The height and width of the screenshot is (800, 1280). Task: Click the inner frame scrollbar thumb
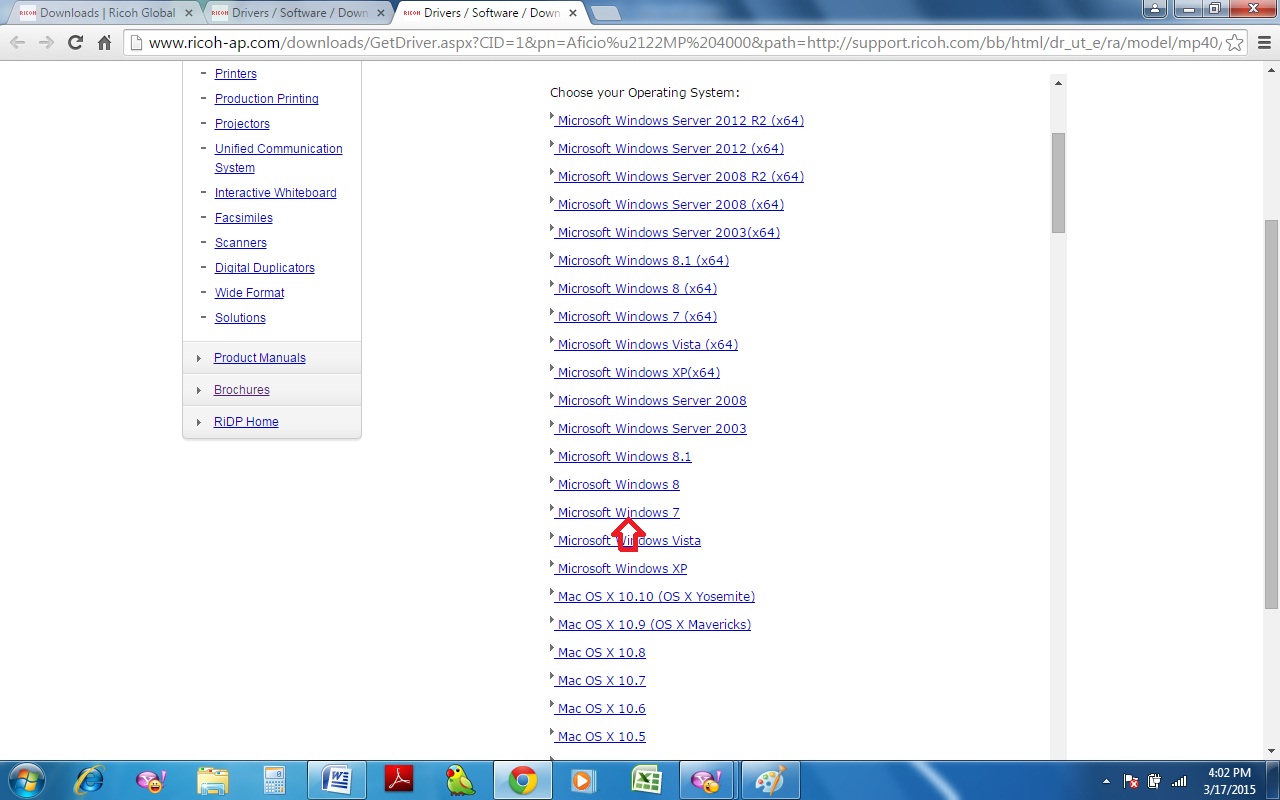coord(1058,183)
